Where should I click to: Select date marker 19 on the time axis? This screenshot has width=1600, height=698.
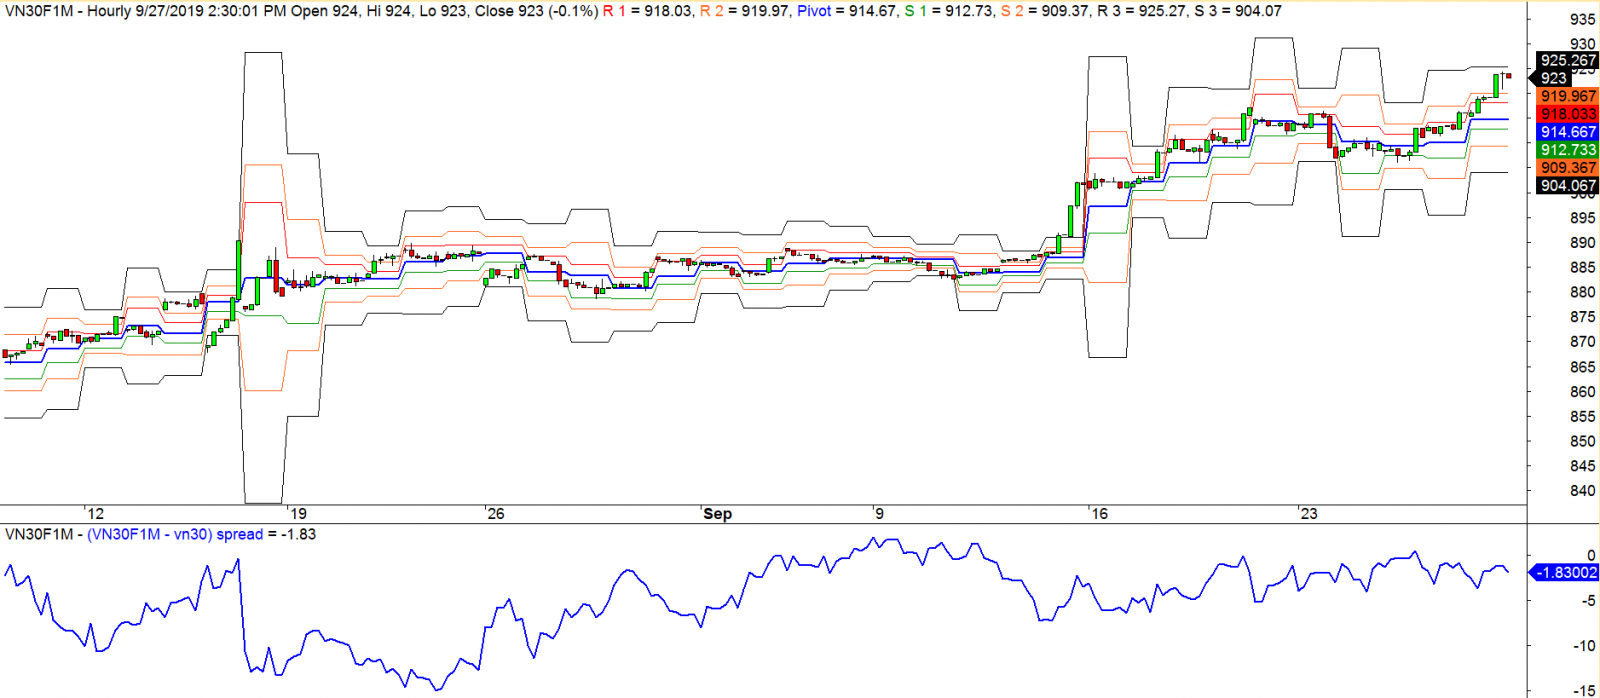[297, 514]
